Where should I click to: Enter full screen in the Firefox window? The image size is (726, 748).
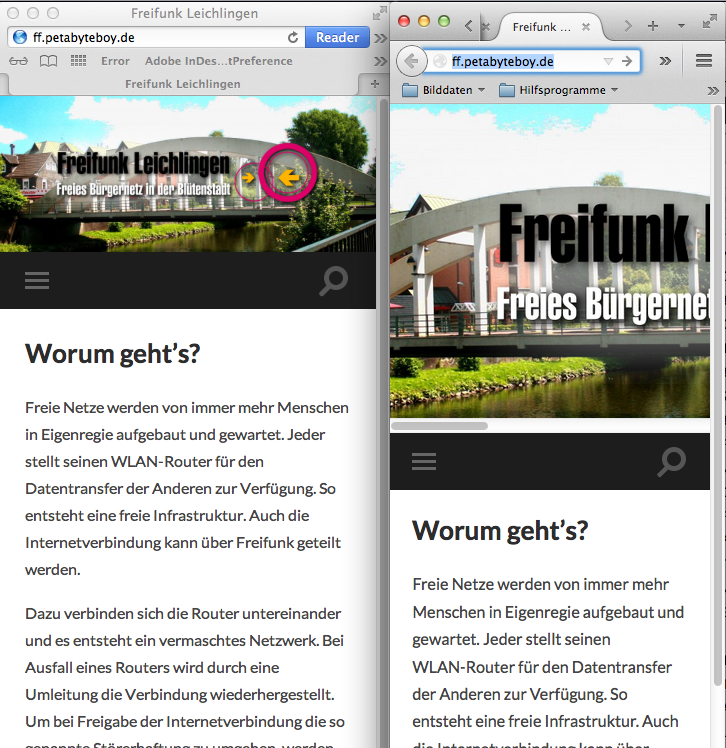[x=710, y=21]
